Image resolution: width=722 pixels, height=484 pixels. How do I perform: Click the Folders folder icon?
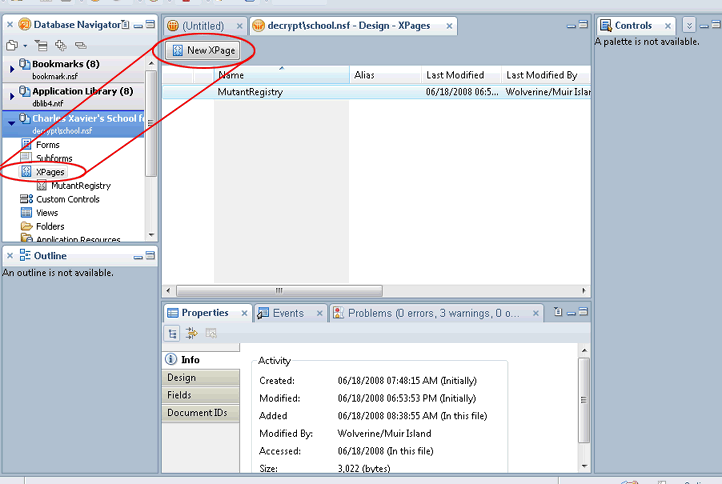27,226
